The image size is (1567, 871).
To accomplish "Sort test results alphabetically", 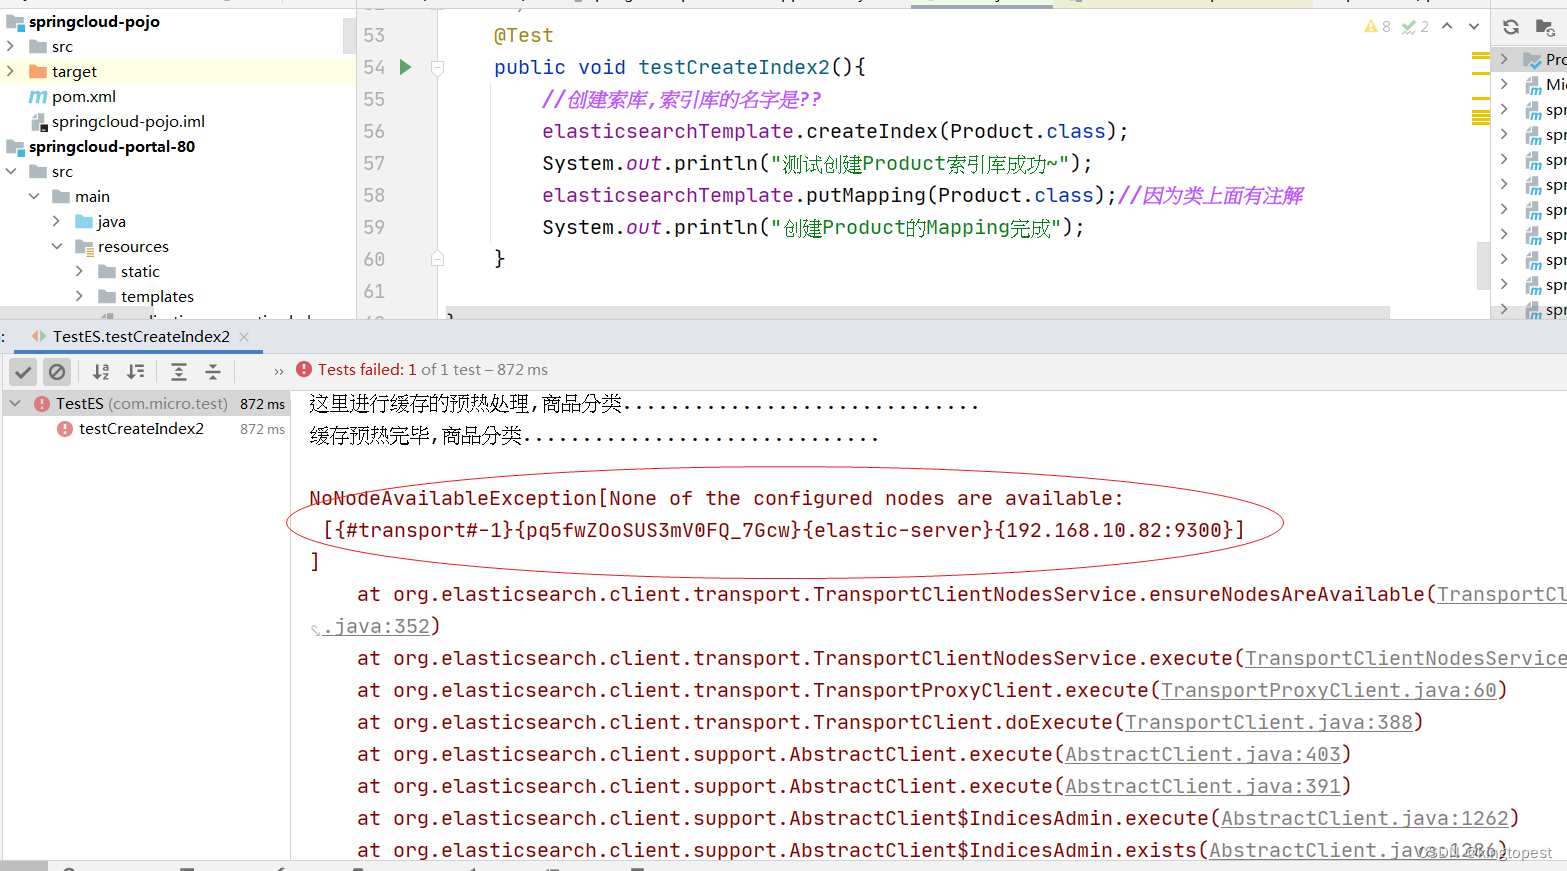I will click(100, 371).
